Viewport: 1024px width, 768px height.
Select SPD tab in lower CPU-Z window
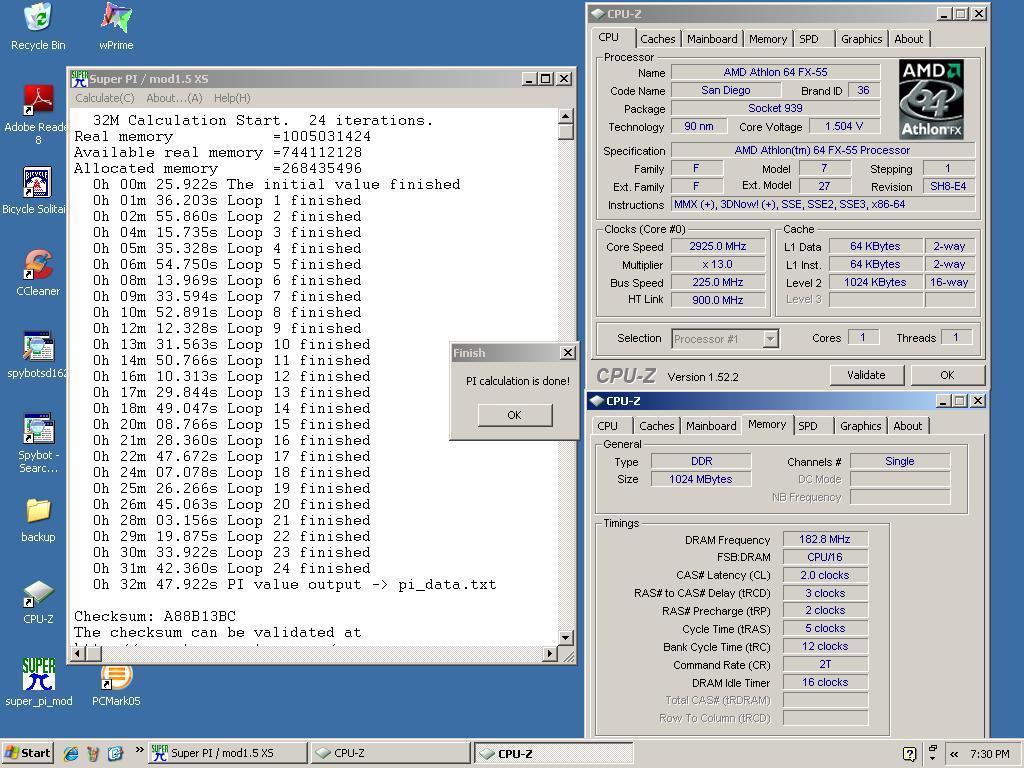pyautogui.click(x=808, y=426)
